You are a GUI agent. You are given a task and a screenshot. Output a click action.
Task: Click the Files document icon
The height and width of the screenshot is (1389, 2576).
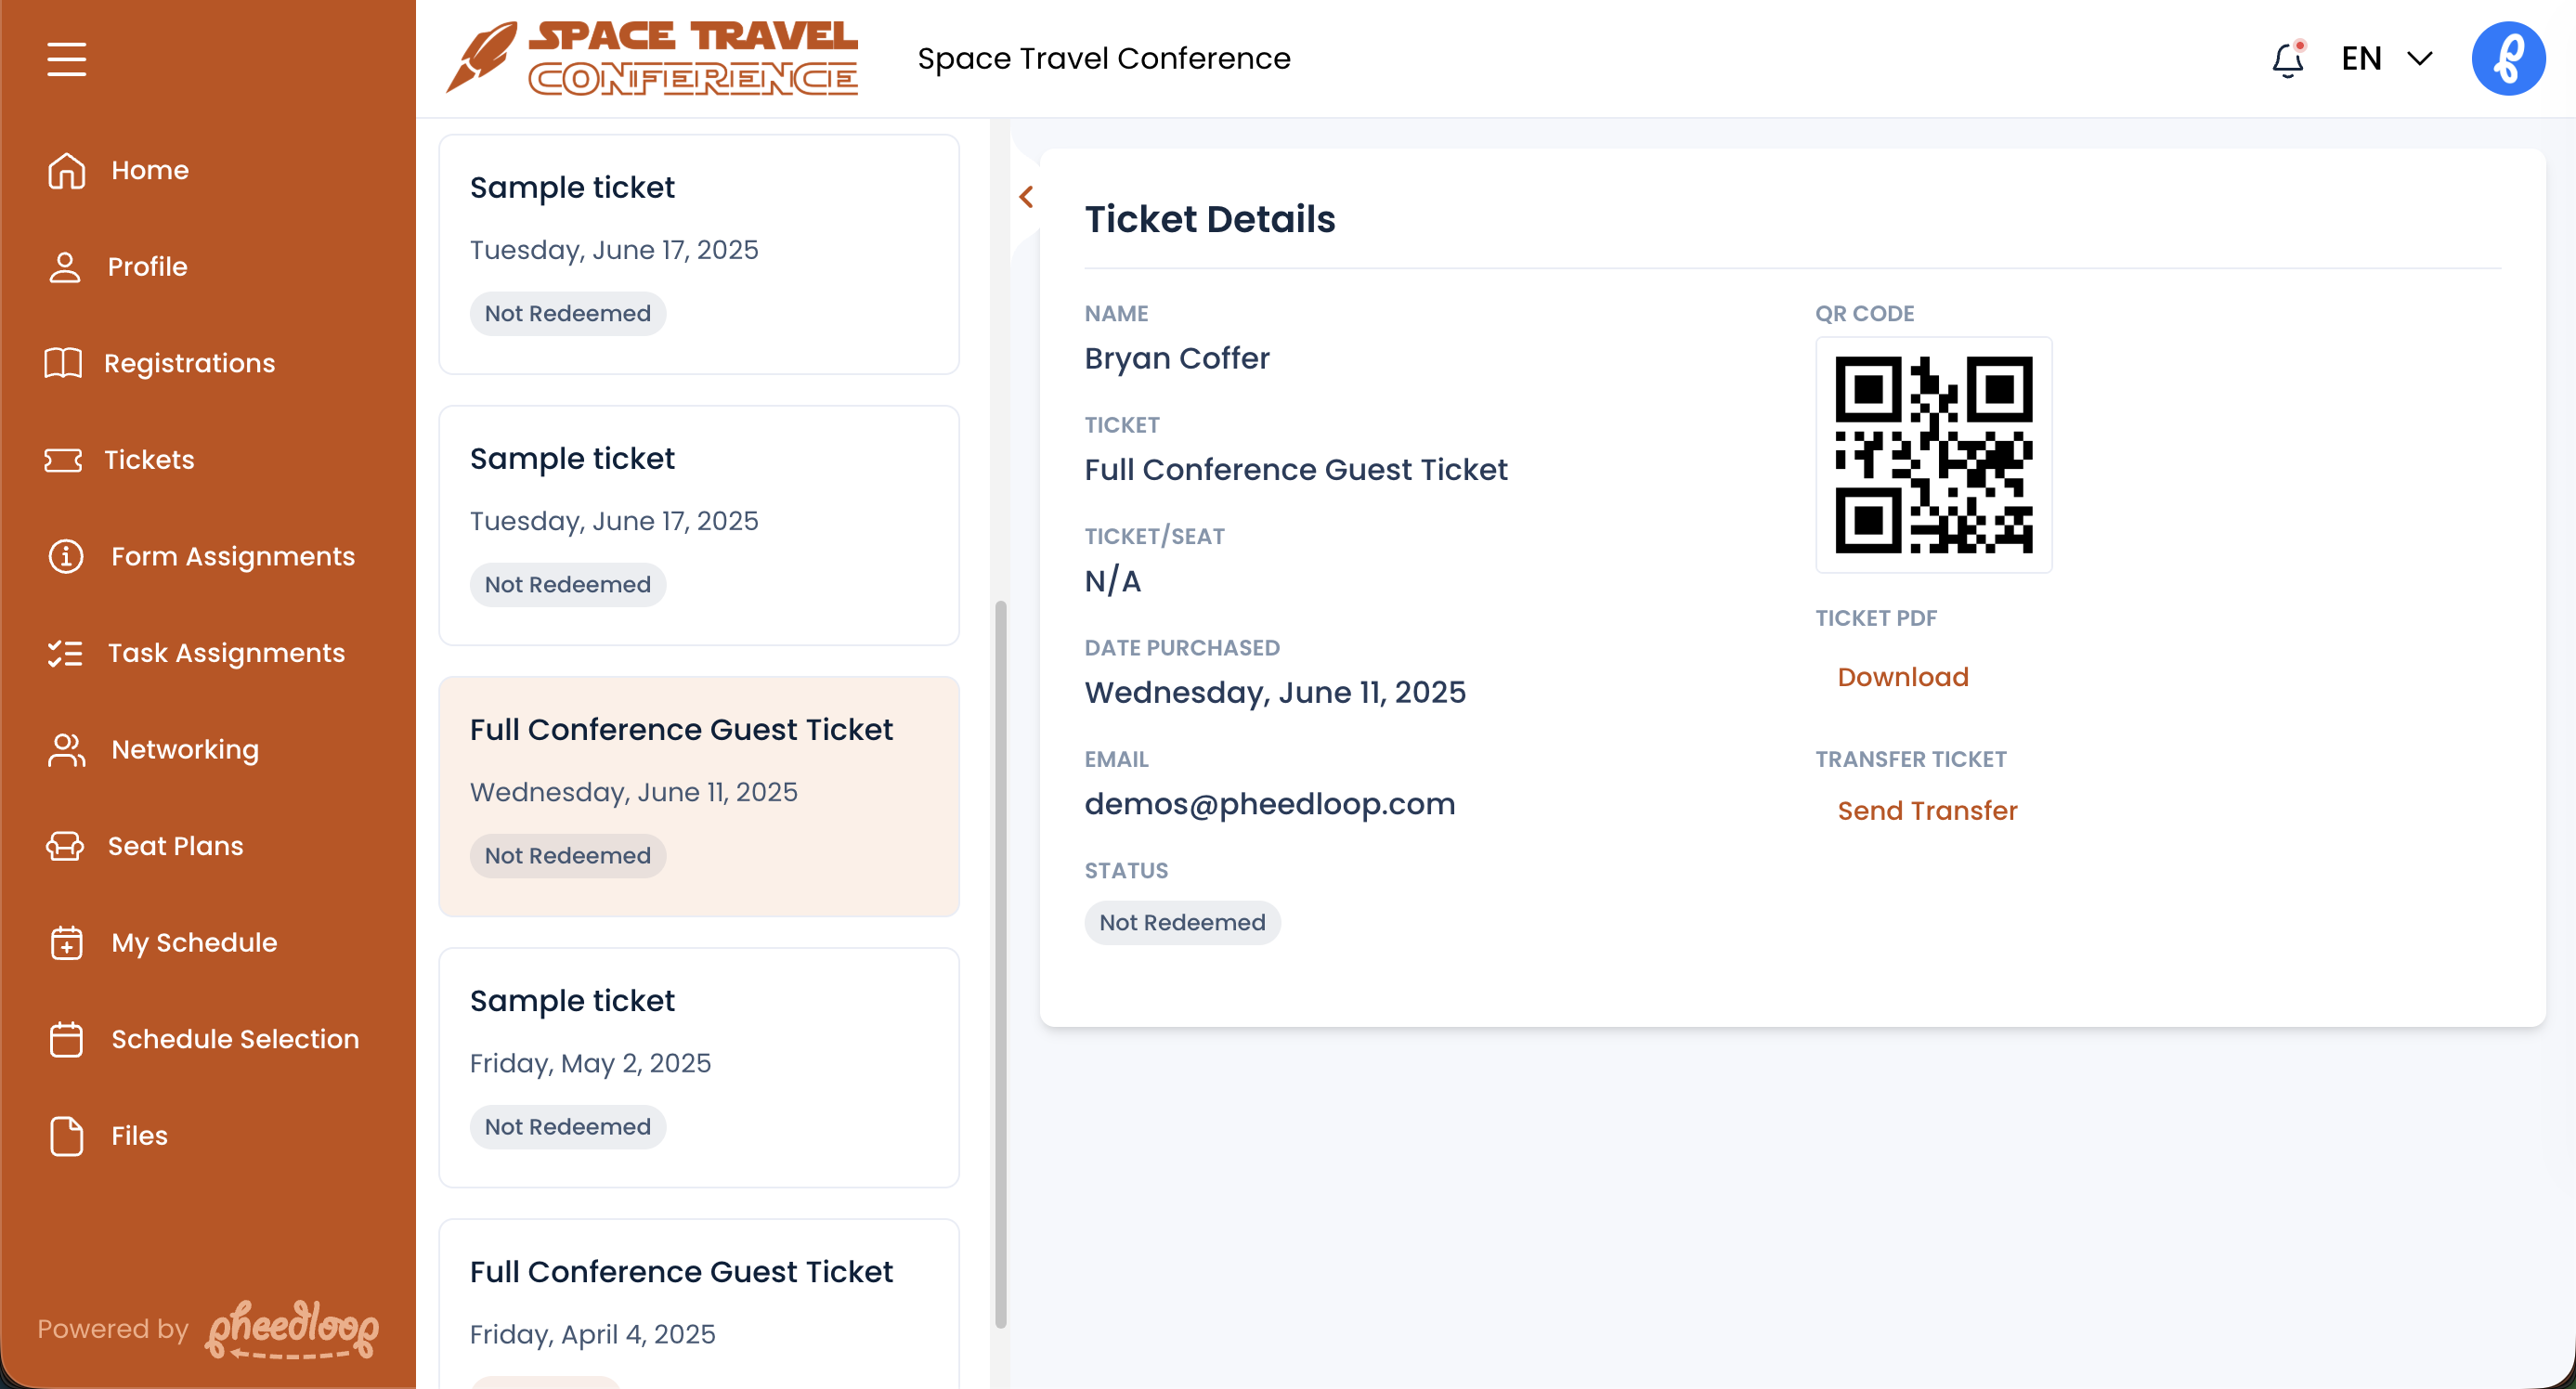point(66,1136)
